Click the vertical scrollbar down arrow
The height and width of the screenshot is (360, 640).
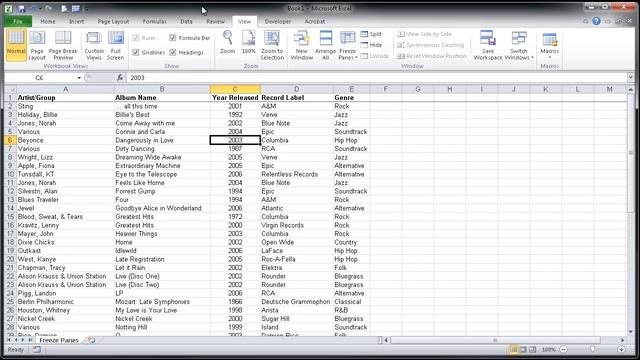(x=631, y=331)
